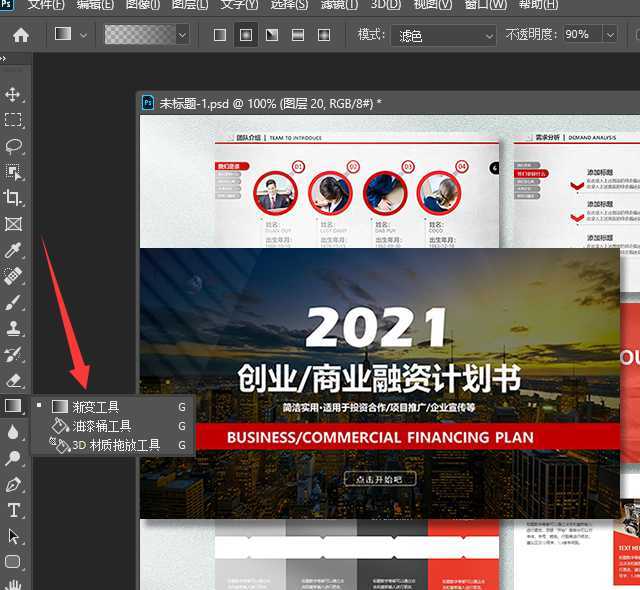This screenshot has height=590, width=640.
Task: Select the Rounded Rectangle shape tool
Action: click(13, 562)
